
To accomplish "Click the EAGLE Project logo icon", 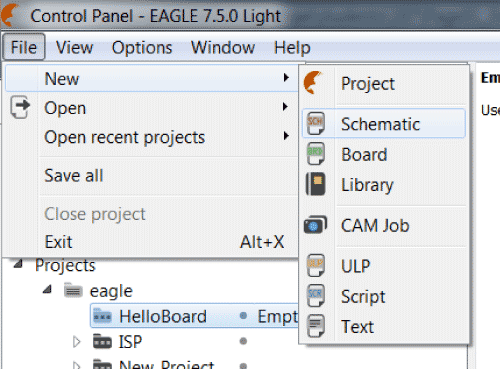I will 313,83.
